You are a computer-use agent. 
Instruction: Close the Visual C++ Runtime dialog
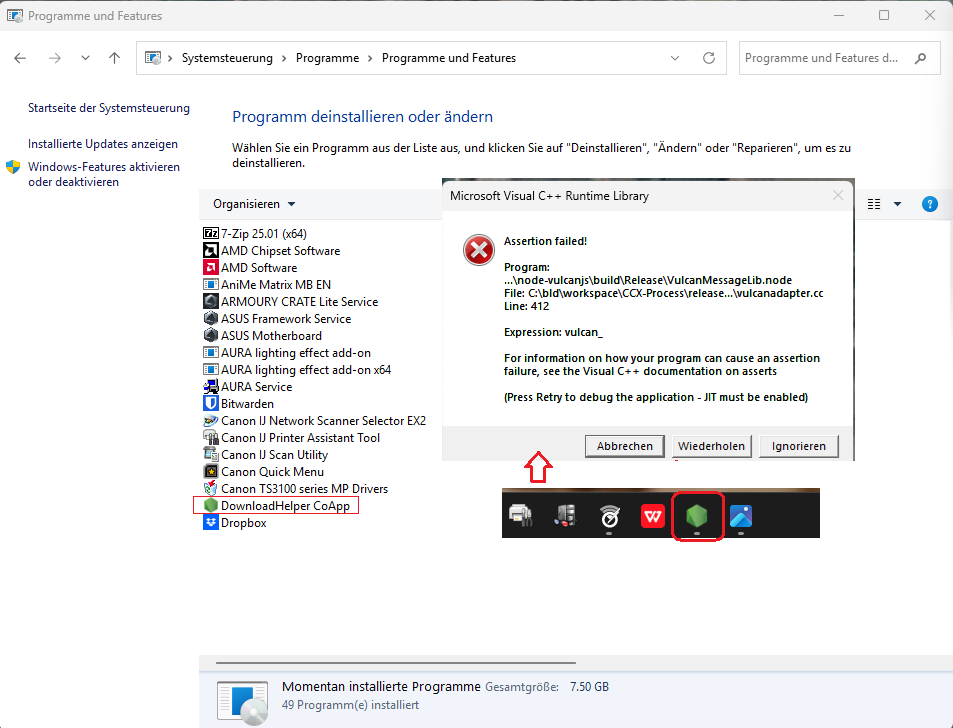(838, 195)
